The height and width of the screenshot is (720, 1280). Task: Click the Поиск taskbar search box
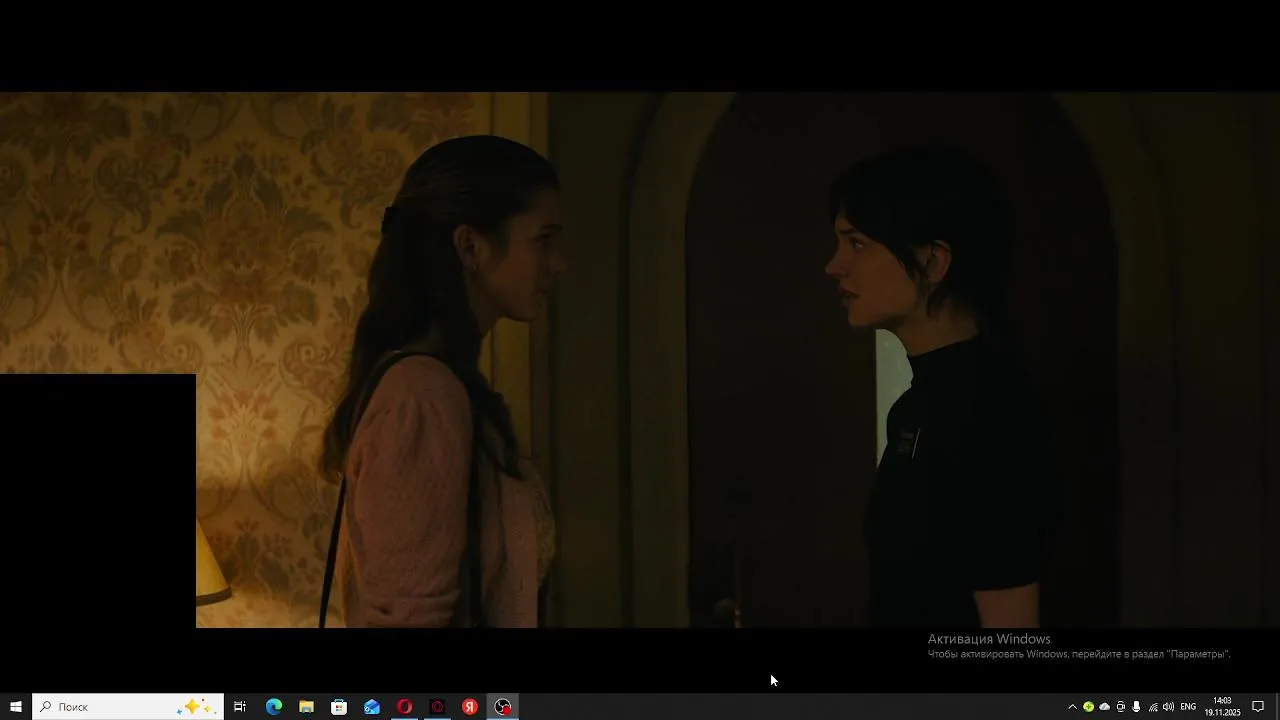point(128,707)
